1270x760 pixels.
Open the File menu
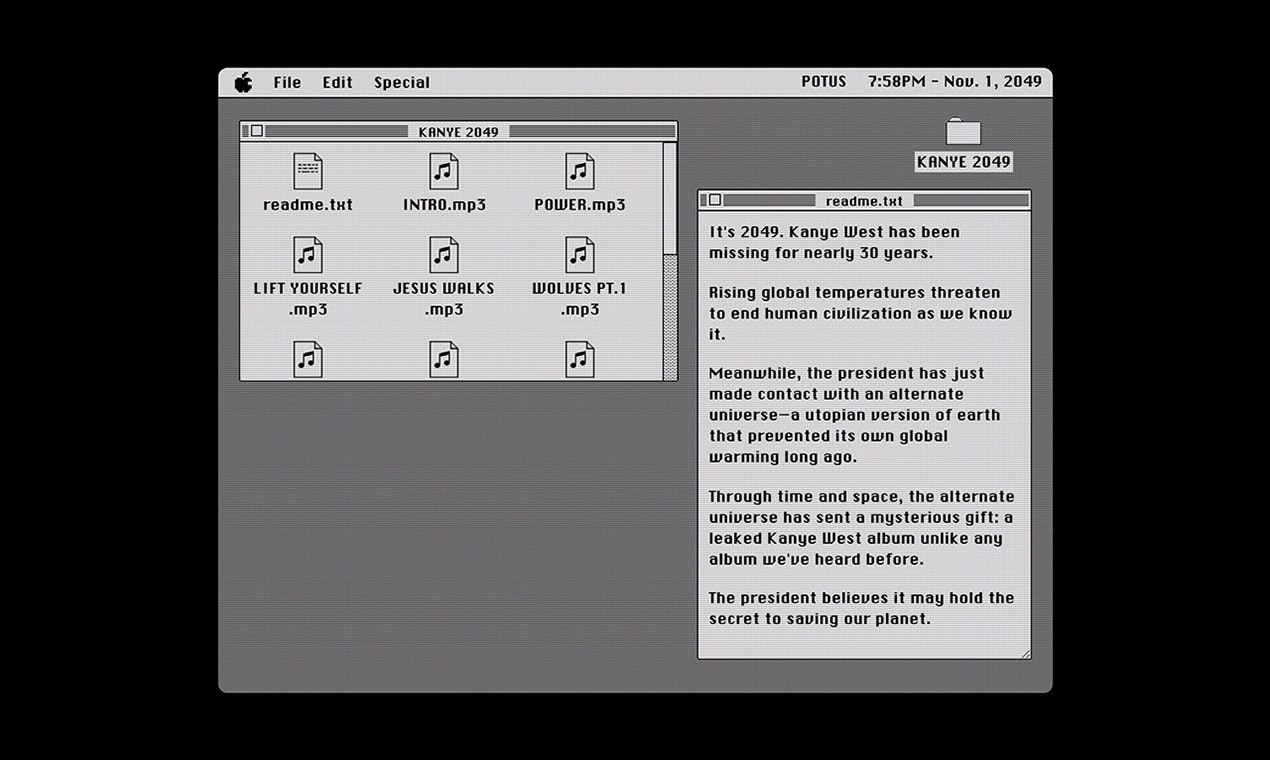coord(287,82)
